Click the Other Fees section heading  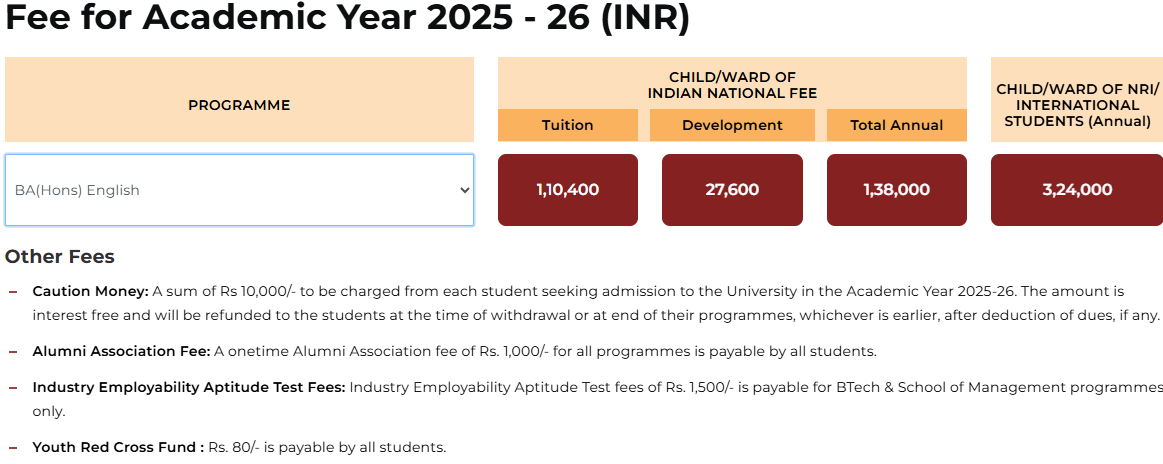pyautogui.click(x=60, y=257)
